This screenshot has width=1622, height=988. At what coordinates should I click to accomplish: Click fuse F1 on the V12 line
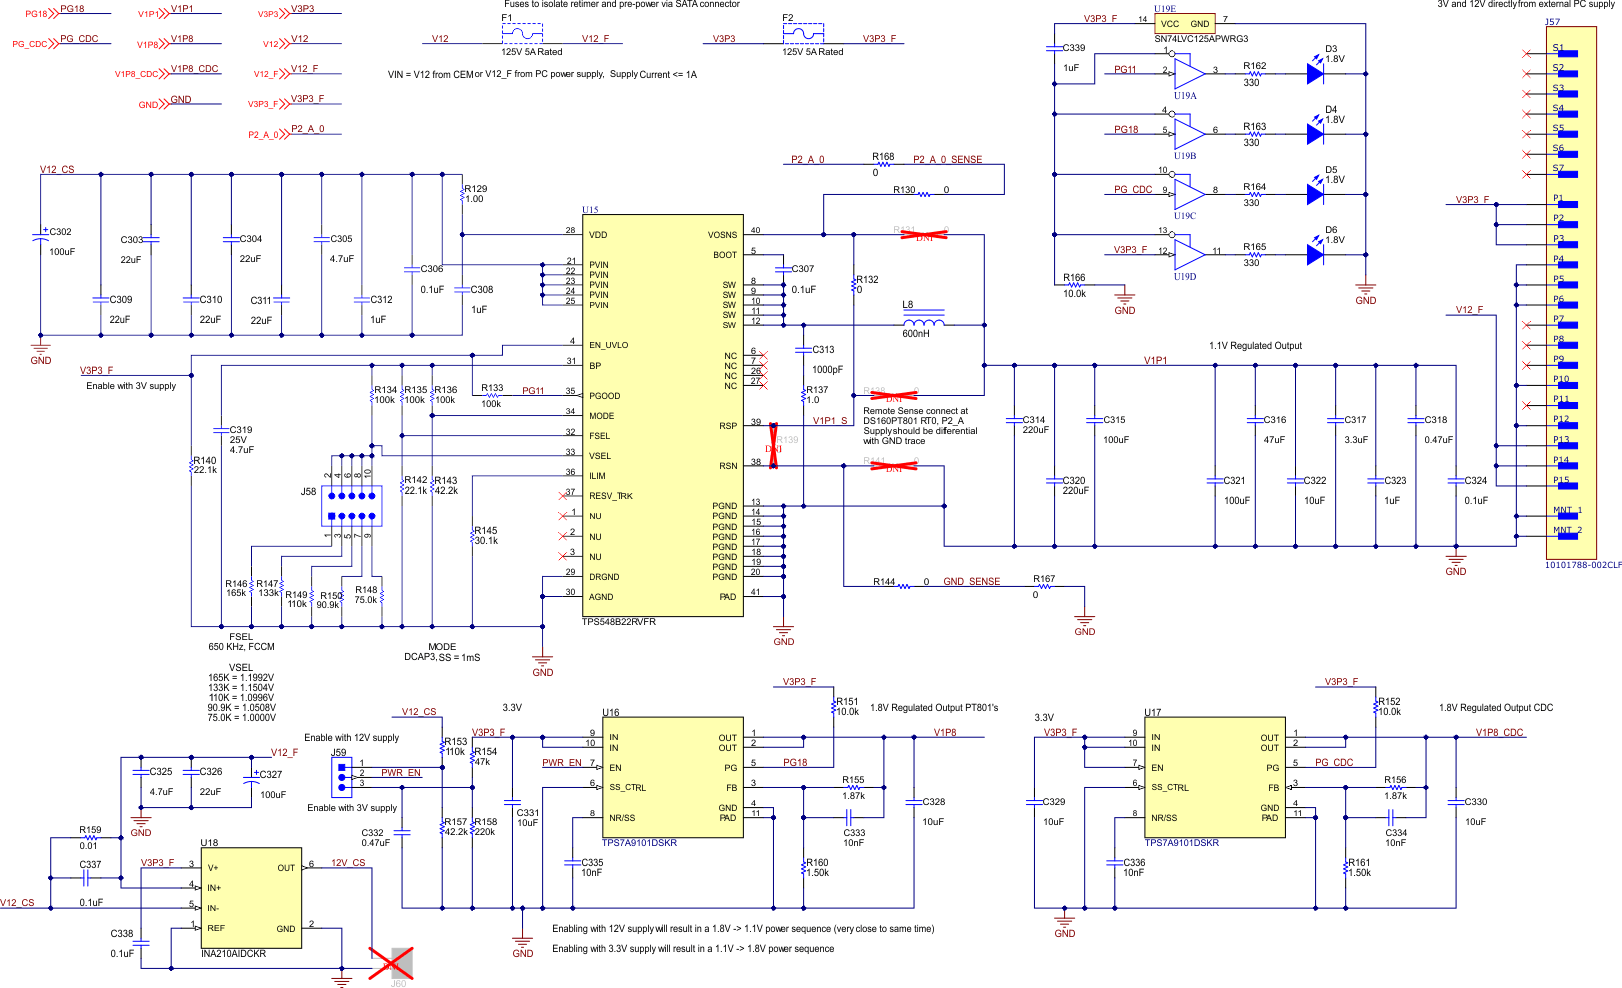[x=522, y=34]
